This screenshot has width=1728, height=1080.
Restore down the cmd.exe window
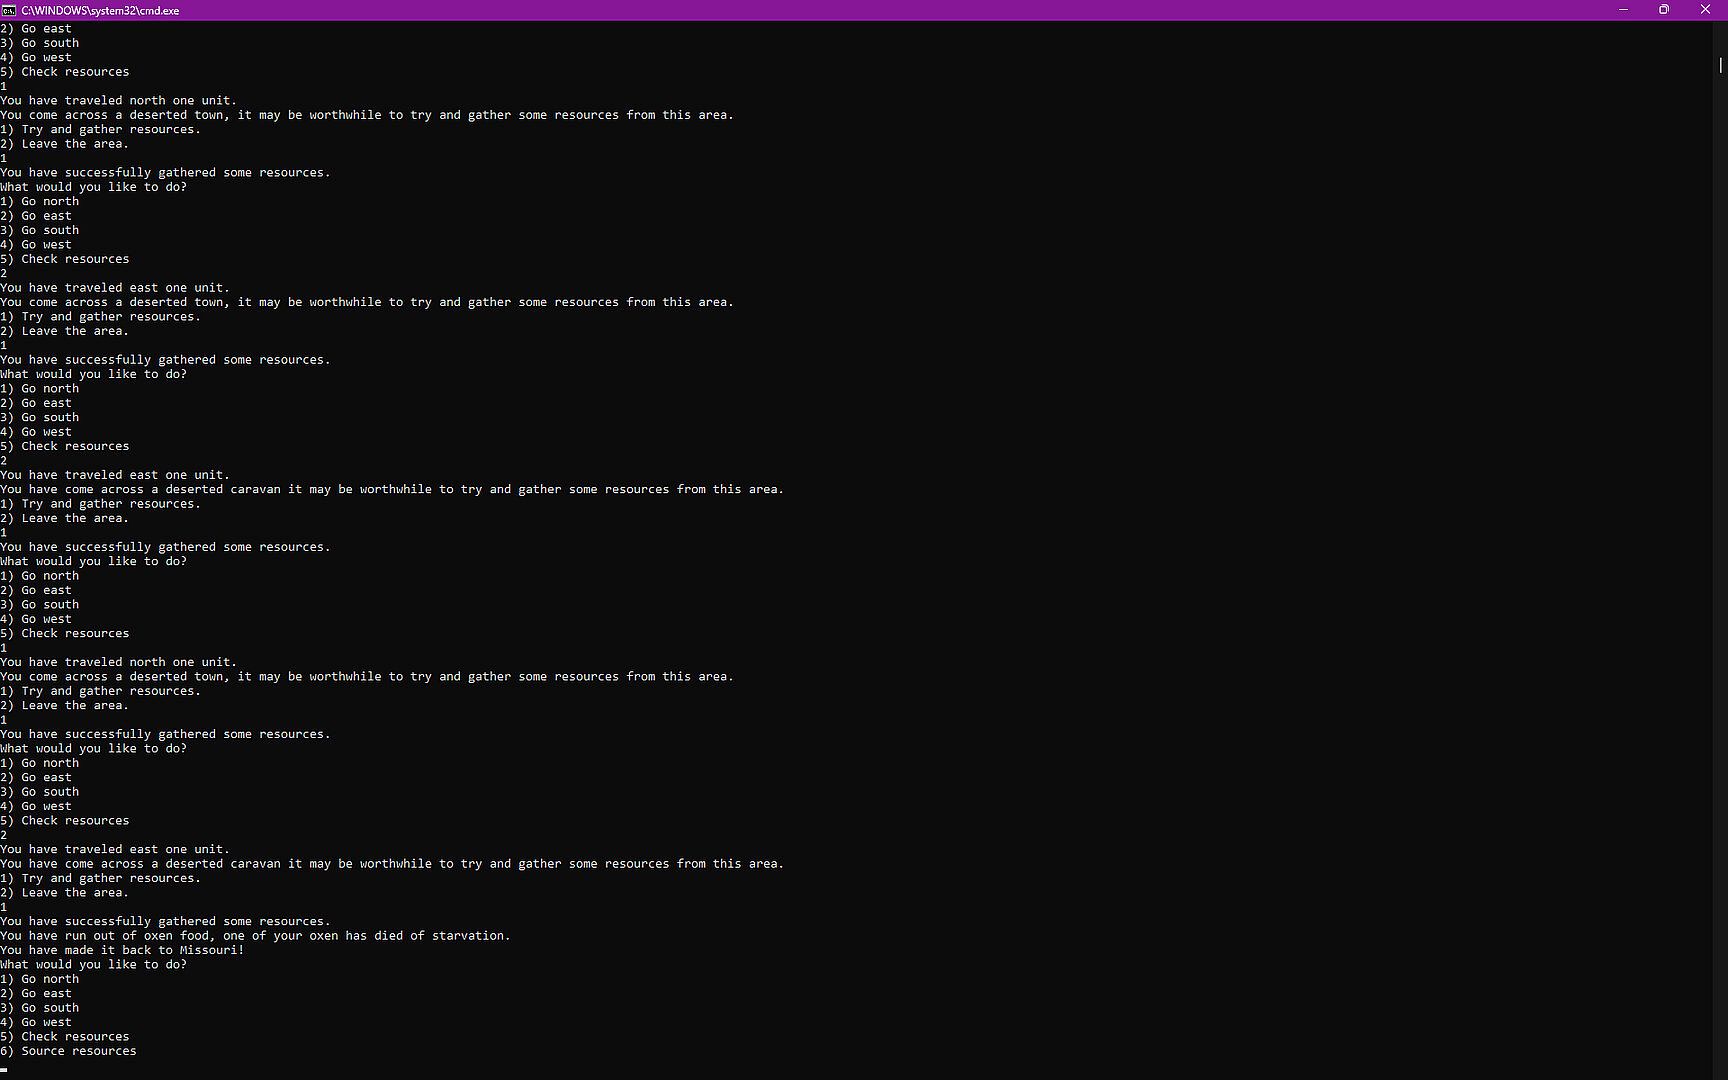pyautogui.click(x=1664, y=10)
